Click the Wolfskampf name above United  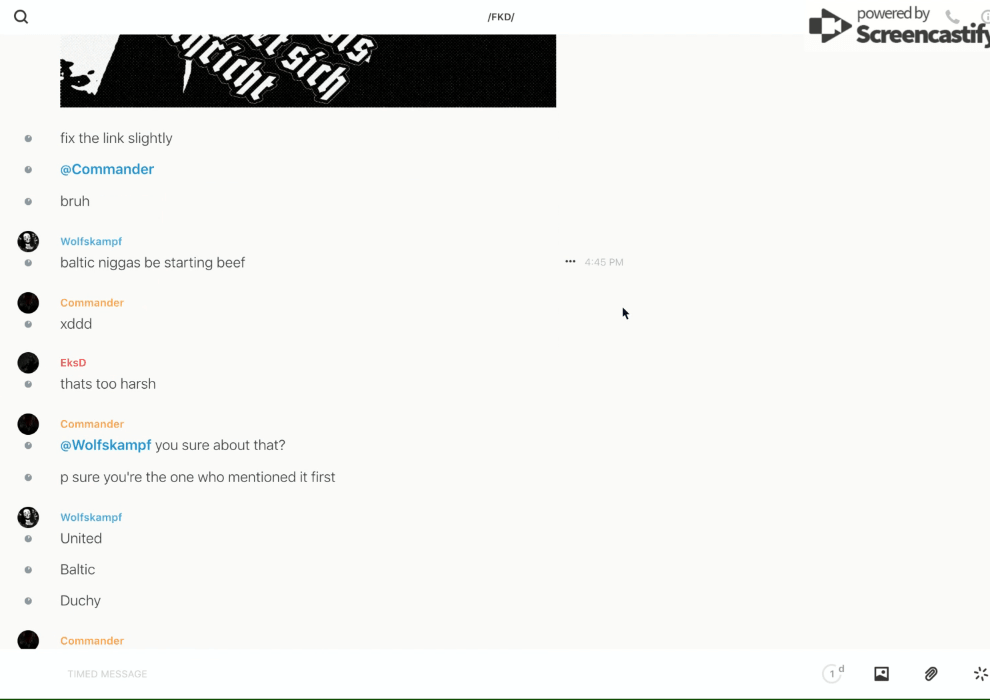(91, 517)
